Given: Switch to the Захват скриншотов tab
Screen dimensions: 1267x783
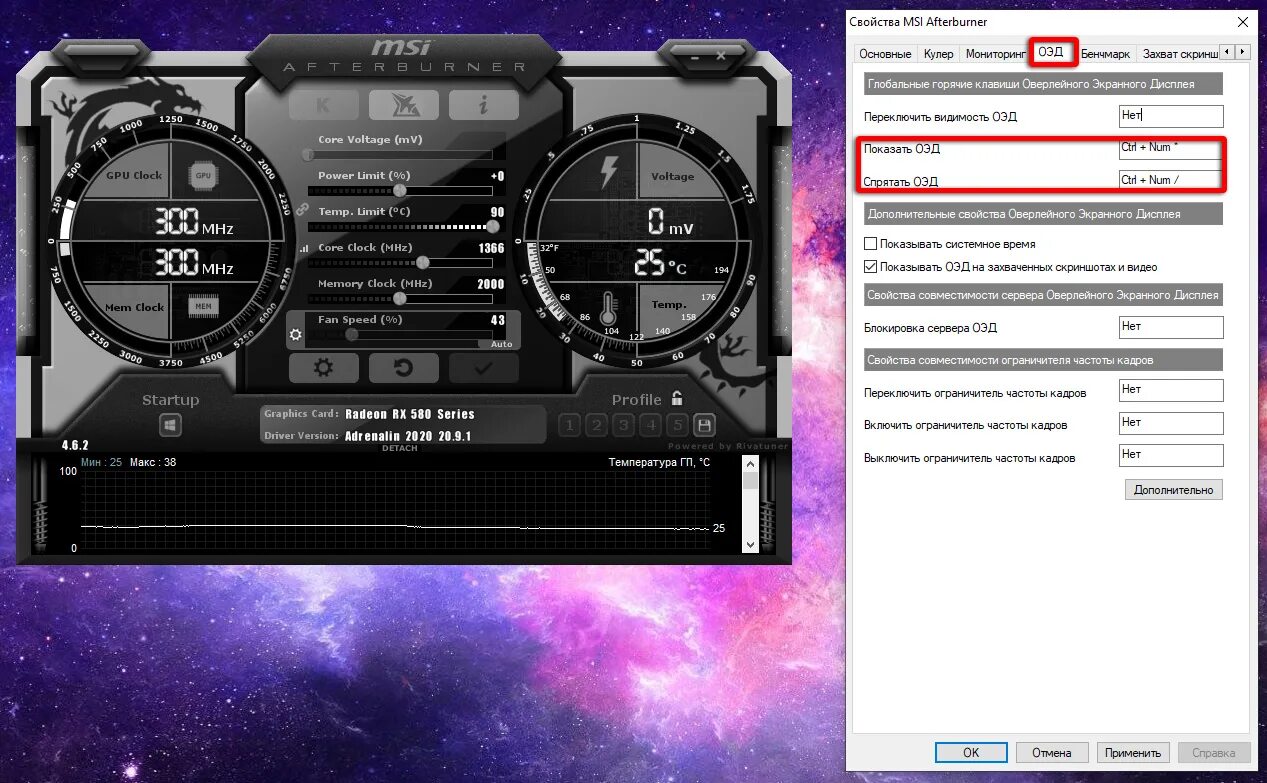Looking at the screenshot, I should tap(1179, 54).
